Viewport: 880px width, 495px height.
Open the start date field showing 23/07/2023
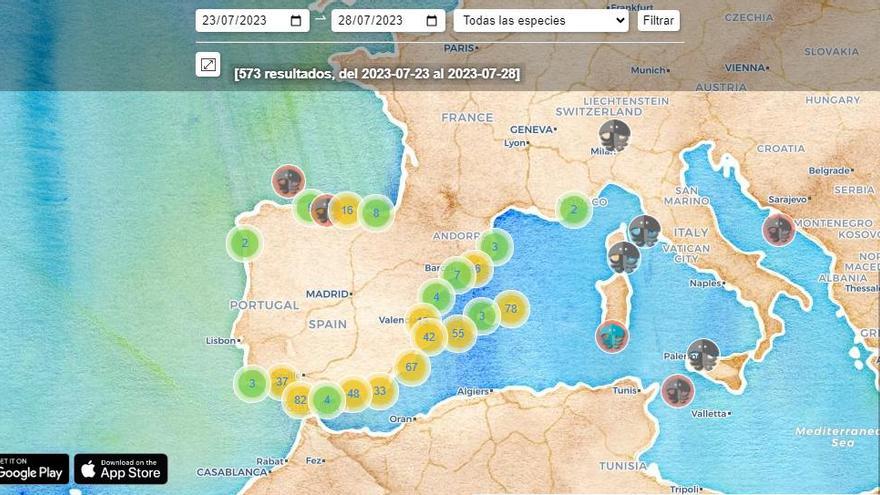[x=252, y=21]
